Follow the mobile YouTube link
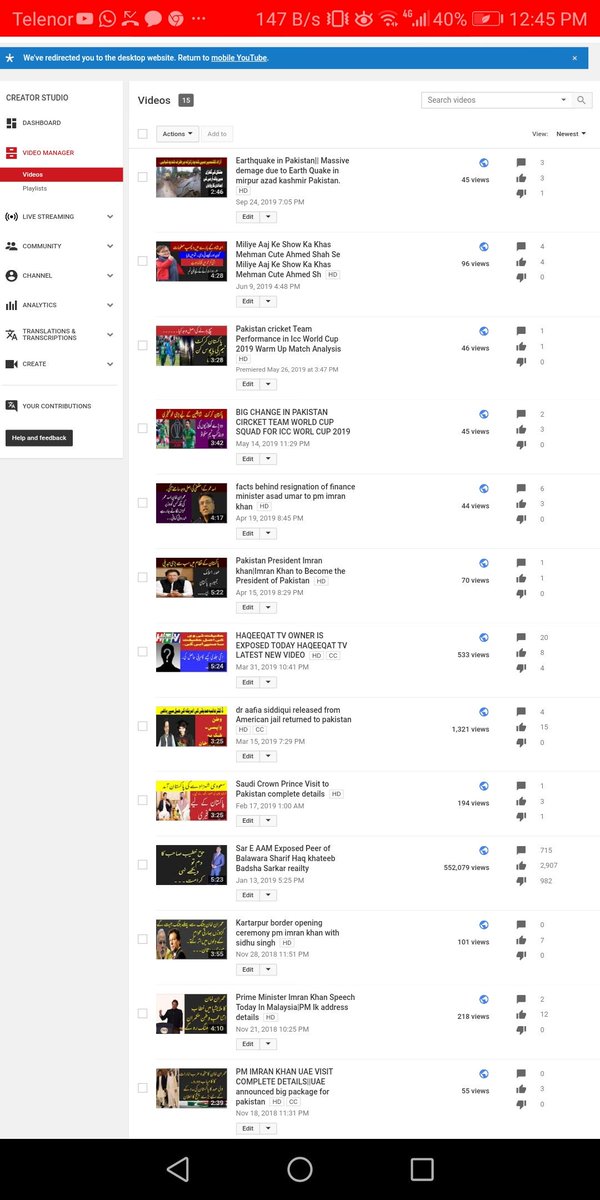This screenshot has width=600, height=1200. click(239, 58)
